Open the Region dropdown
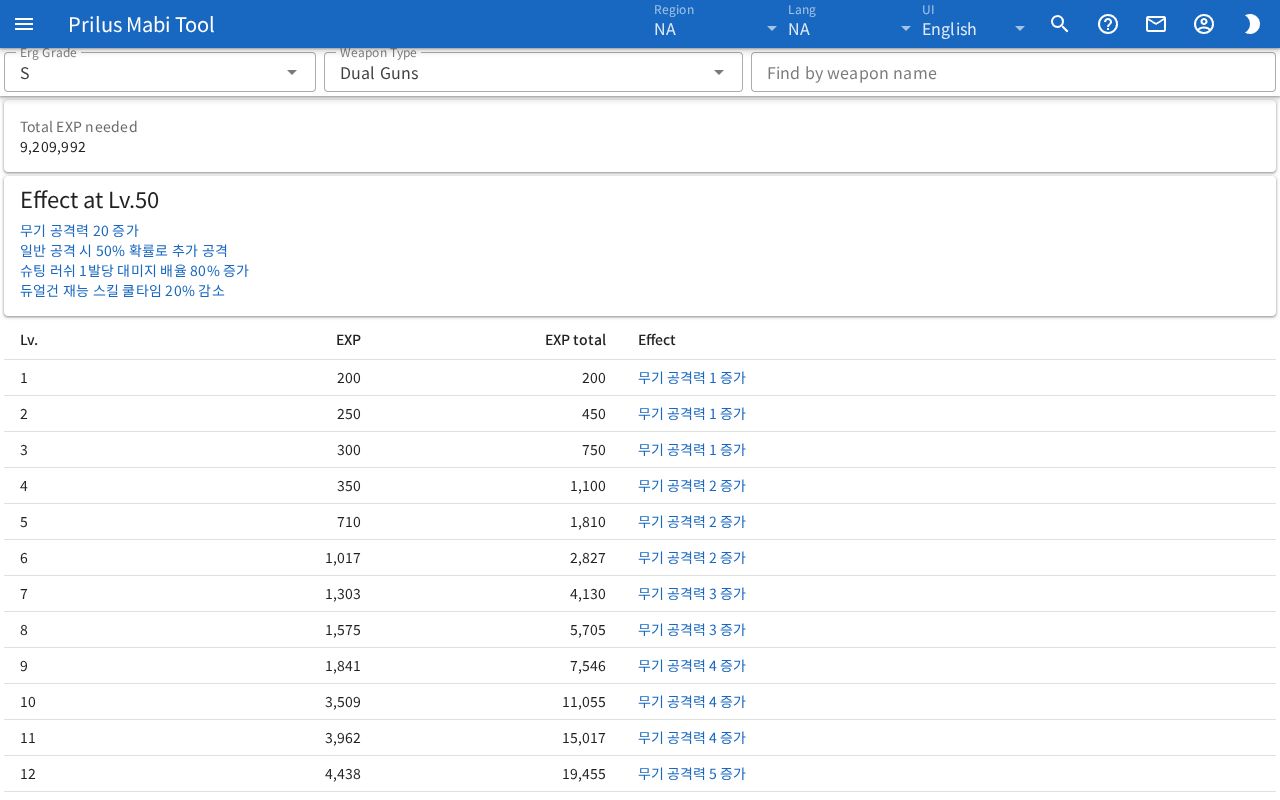This screenshot has width=1280, height=800. point(717,24)
